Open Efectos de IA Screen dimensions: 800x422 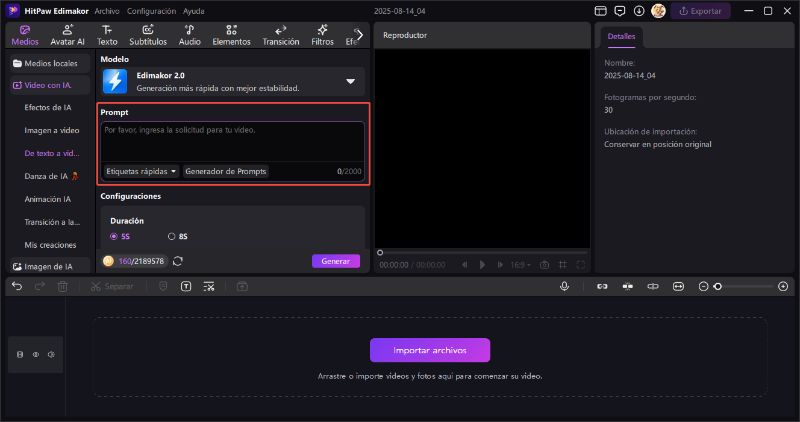[48, 107]
